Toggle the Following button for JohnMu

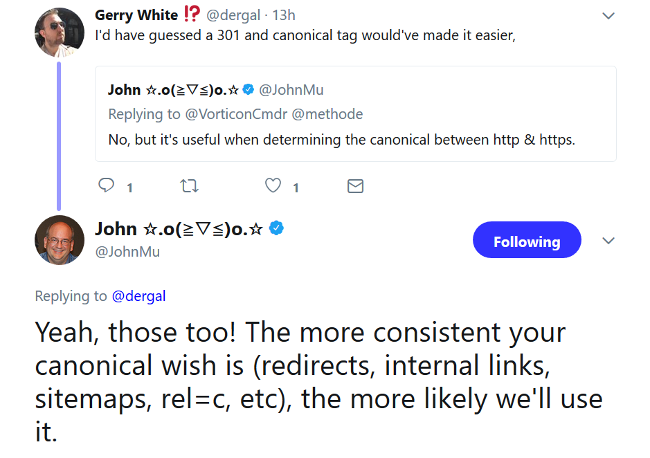(x=526, y=241)
